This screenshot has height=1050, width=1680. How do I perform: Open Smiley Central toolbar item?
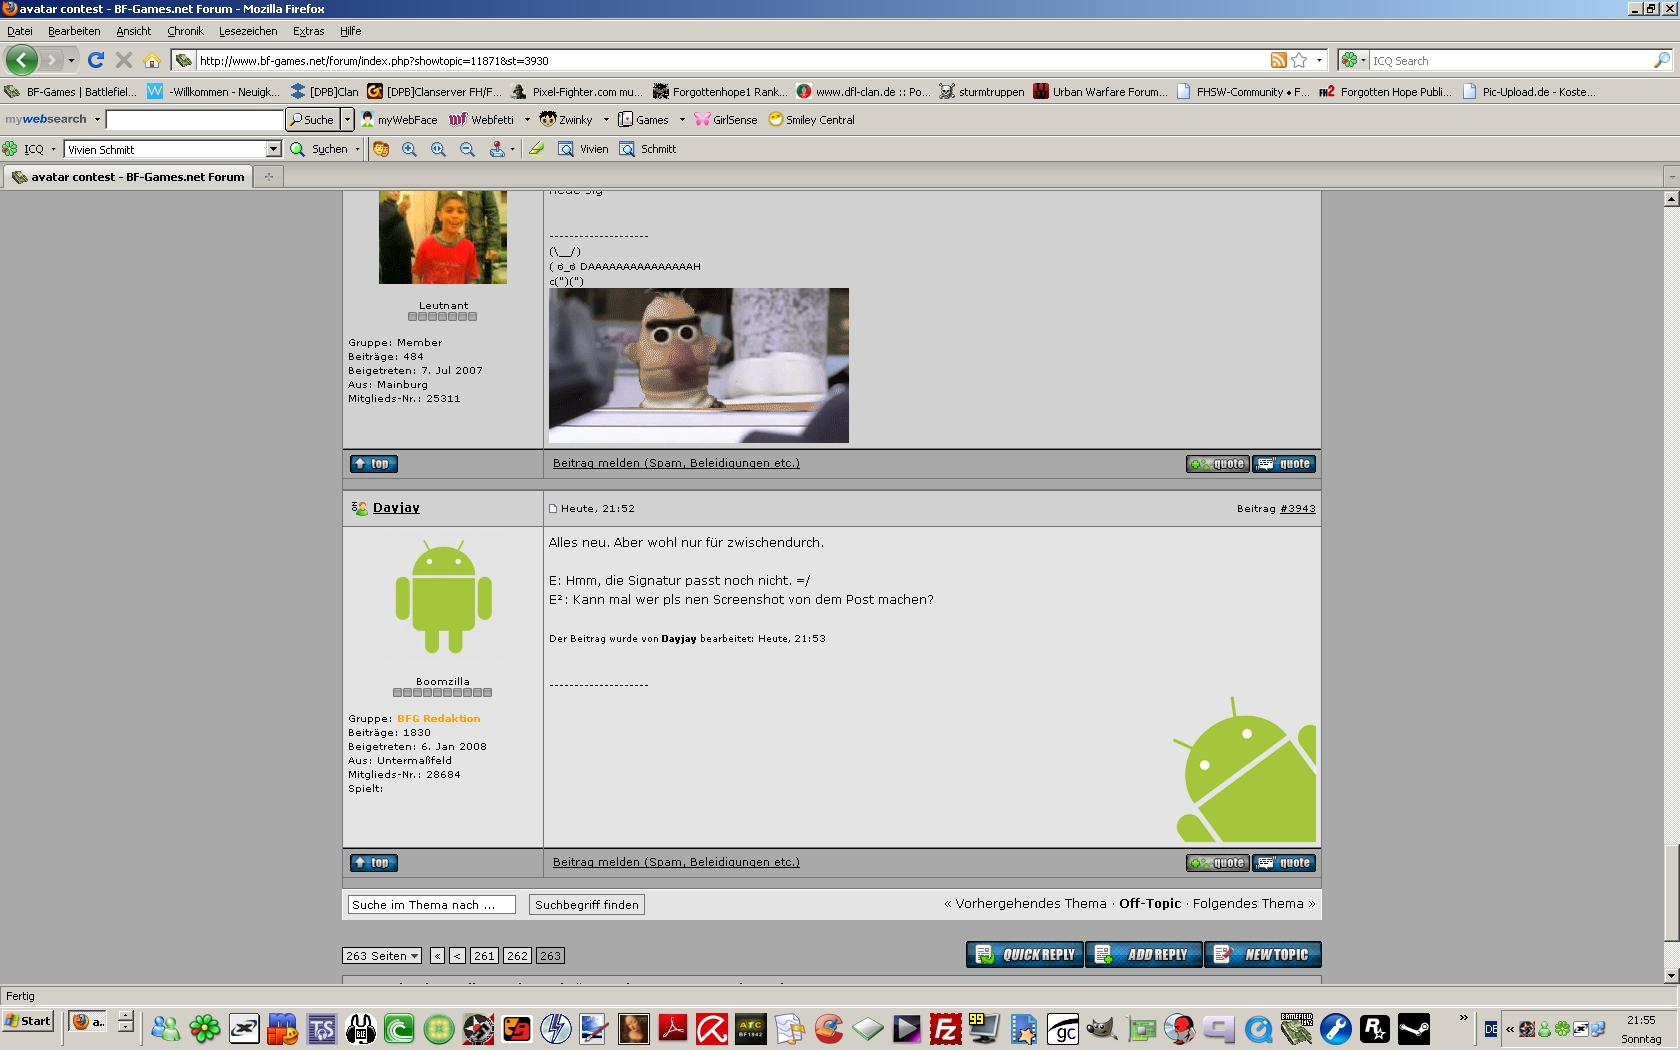(x=811, y=120)
